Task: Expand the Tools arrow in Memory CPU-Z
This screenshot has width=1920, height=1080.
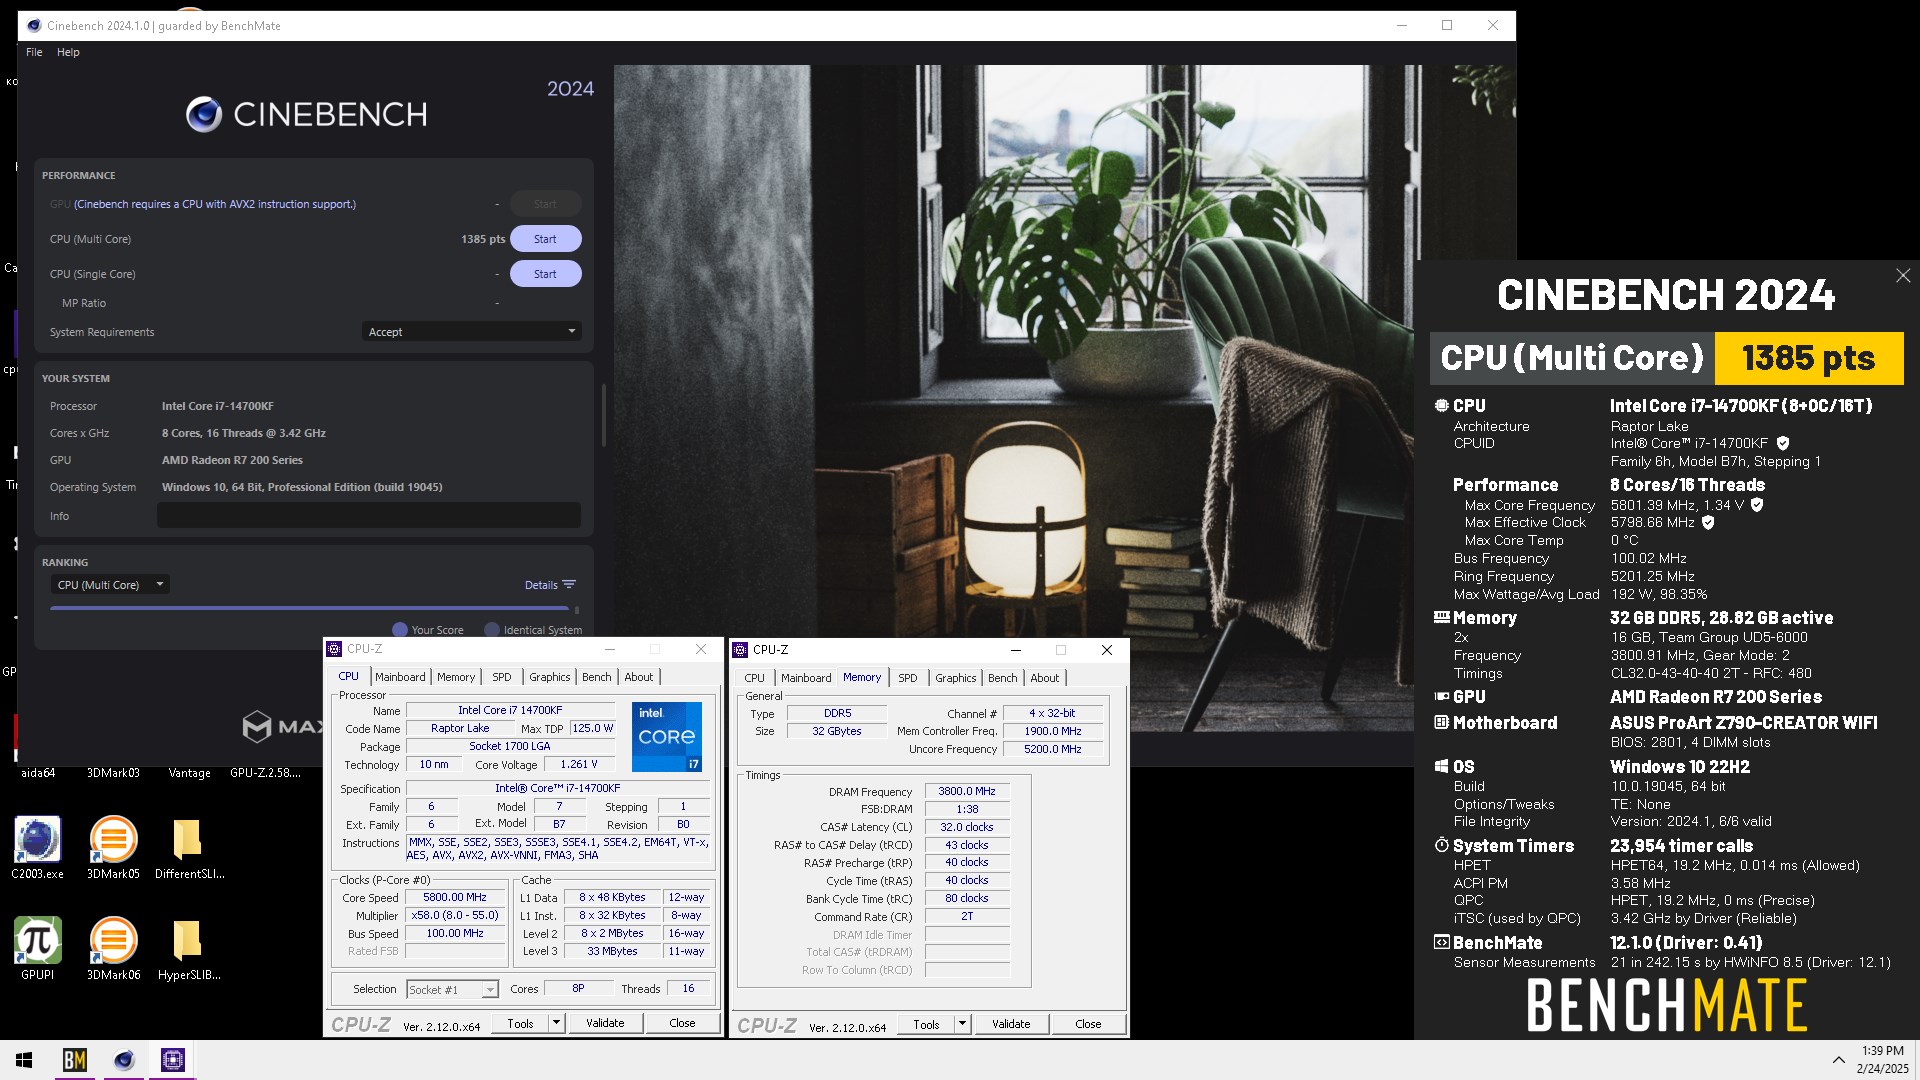Action: coord(963,1024)
